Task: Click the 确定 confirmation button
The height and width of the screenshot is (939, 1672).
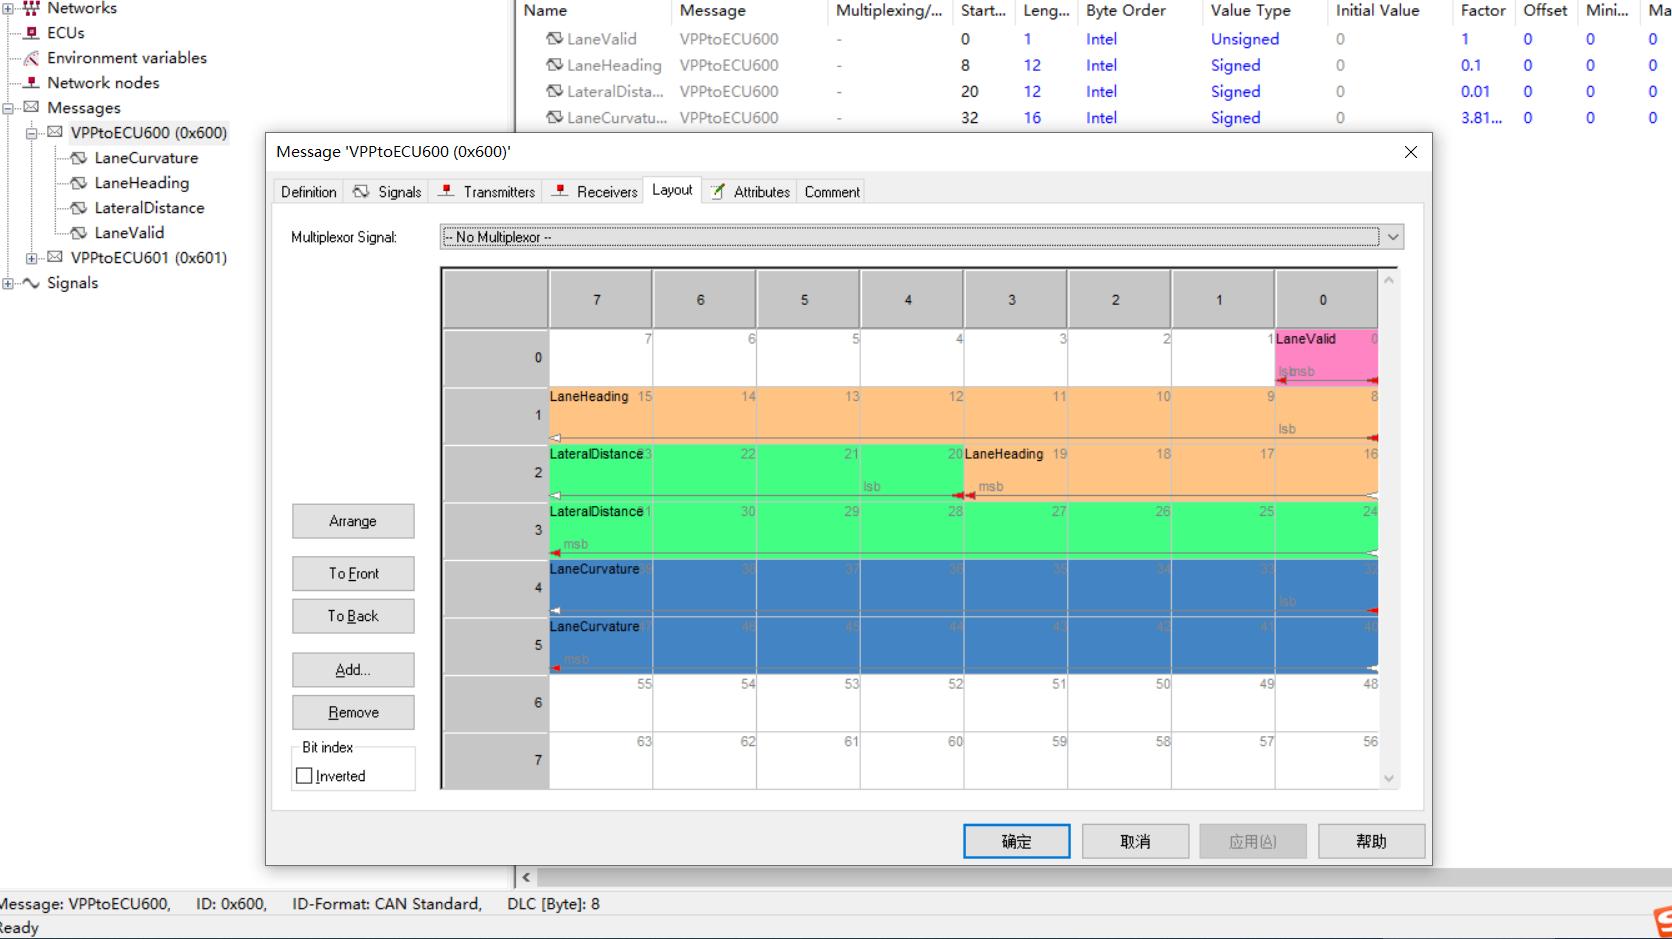Action: click(x=1016, y=841)
